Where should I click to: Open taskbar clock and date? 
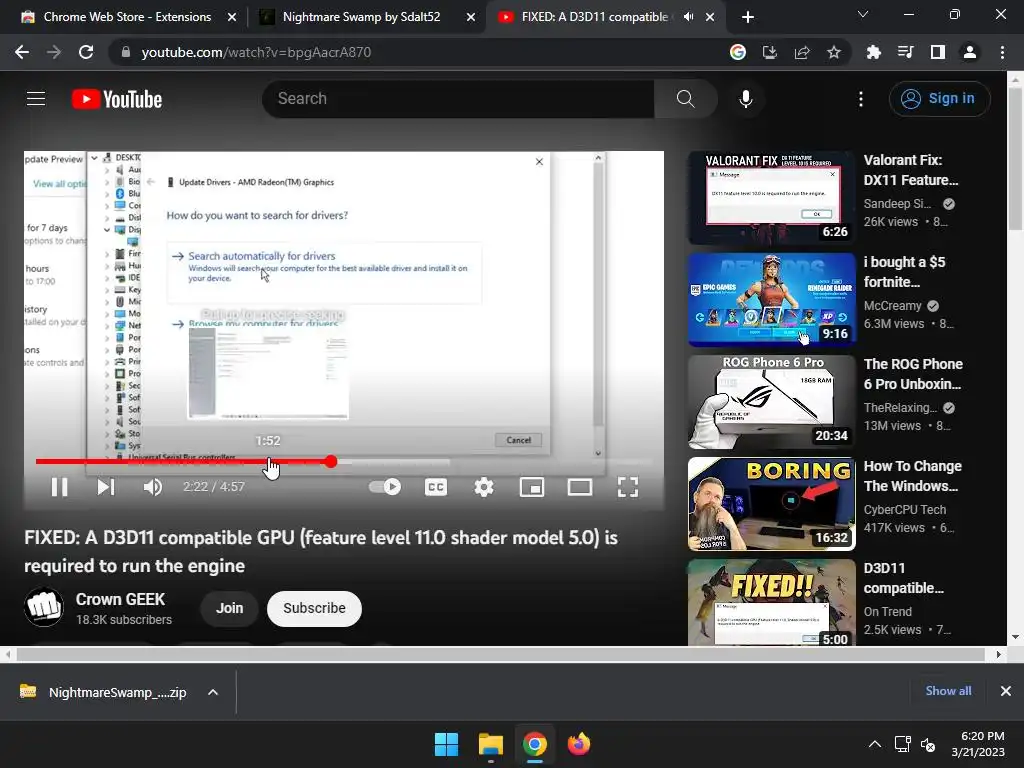[x=978, y=744]
